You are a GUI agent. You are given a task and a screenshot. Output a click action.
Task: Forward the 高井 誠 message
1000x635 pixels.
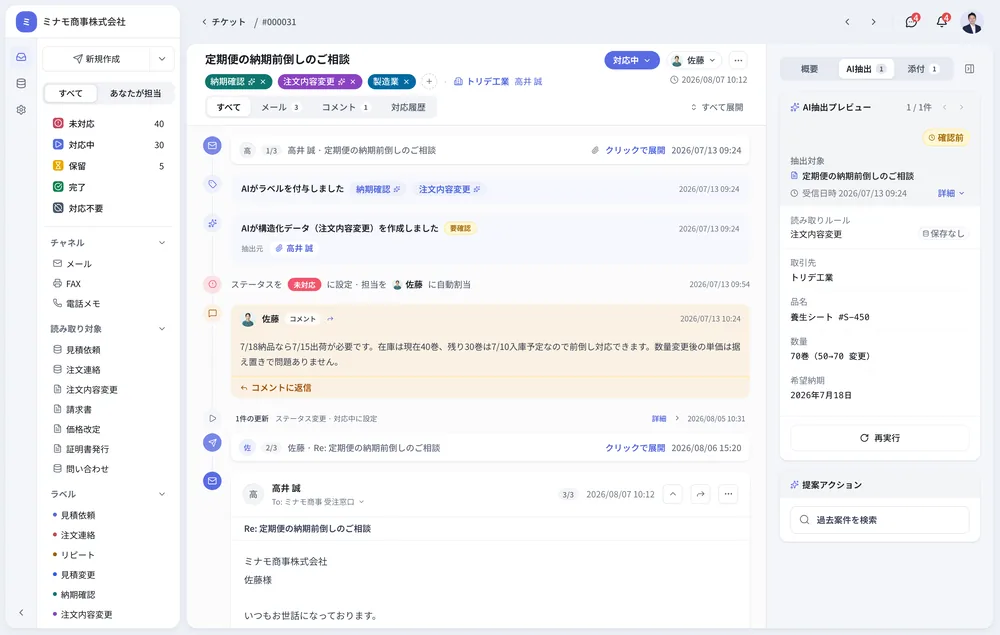click(700, 494)
